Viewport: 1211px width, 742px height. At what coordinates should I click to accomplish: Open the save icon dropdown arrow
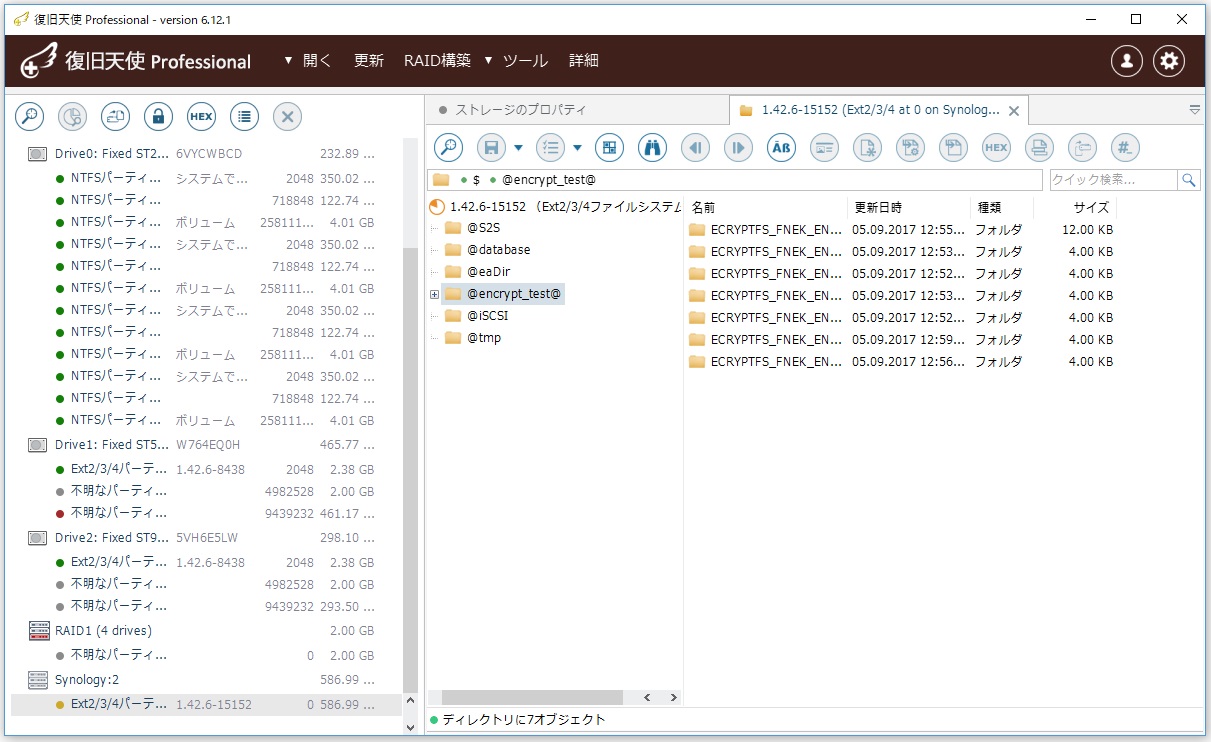tap(518, 148)
